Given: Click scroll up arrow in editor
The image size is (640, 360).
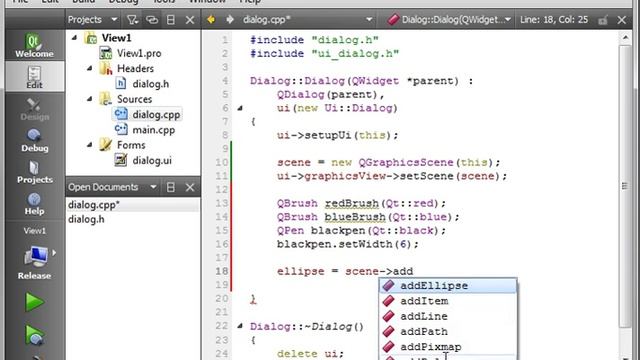Looking at the screenshot, I should coord(625,38).
